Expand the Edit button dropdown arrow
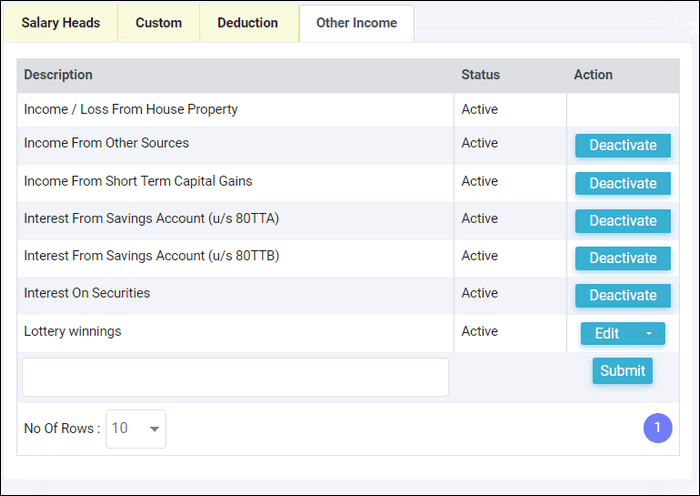The width and height of the screenshot is (700, 496). [649, 334]
